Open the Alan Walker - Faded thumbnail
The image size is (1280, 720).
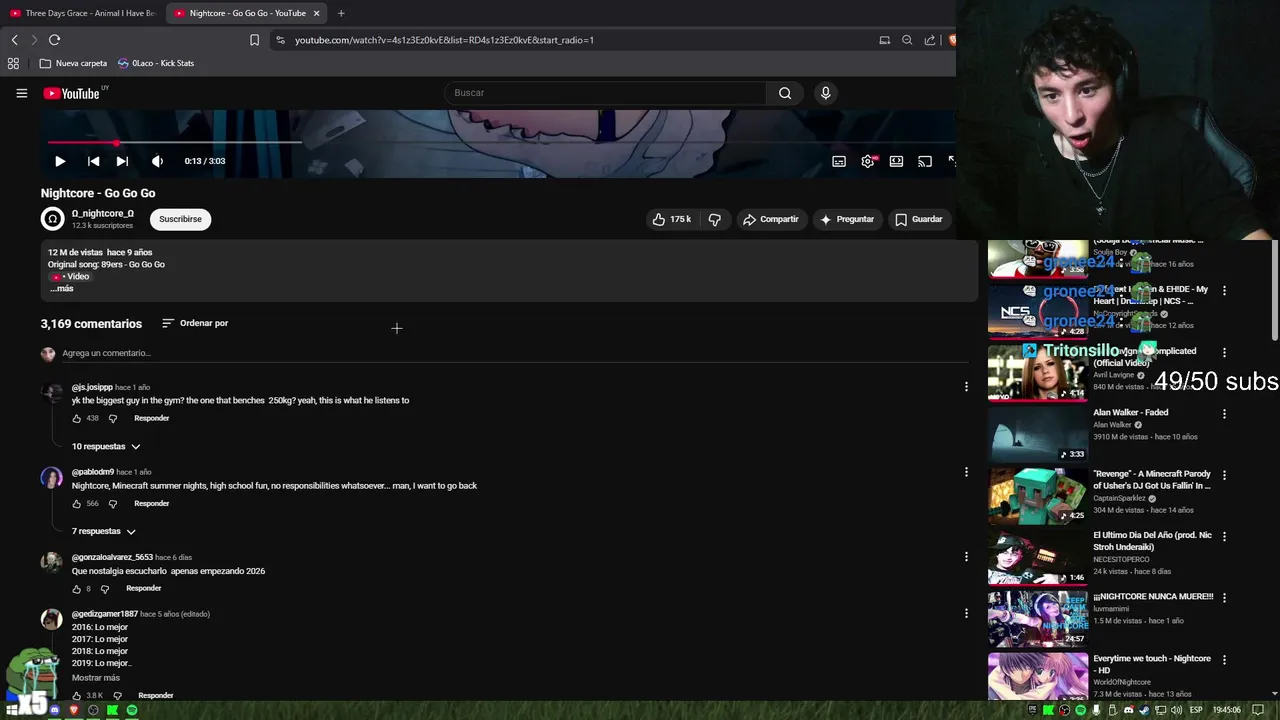1038,434
